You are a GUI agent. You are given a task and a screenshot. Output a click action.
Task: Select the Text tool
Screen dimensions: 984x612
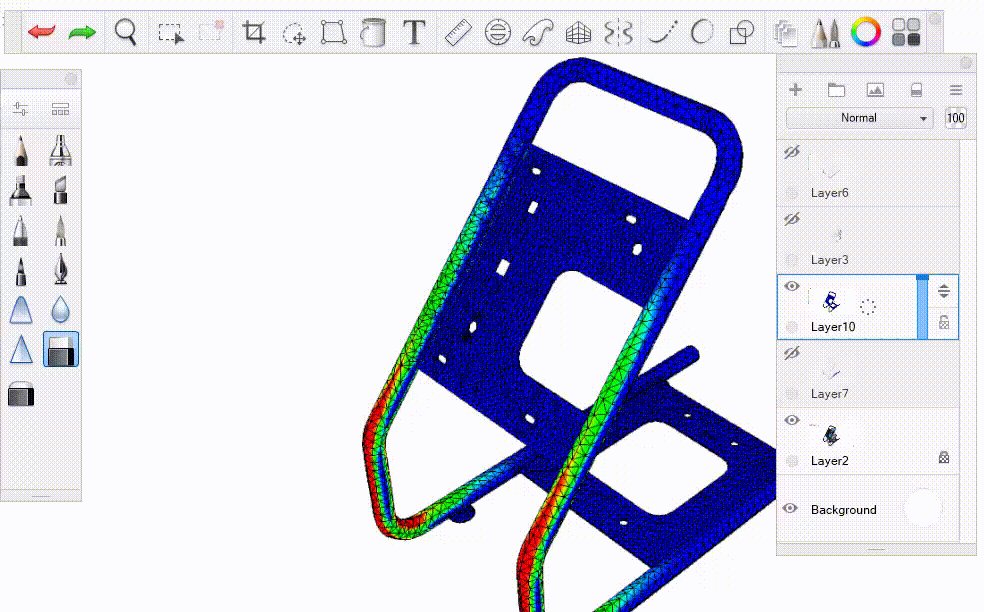[x=414, y=32]
